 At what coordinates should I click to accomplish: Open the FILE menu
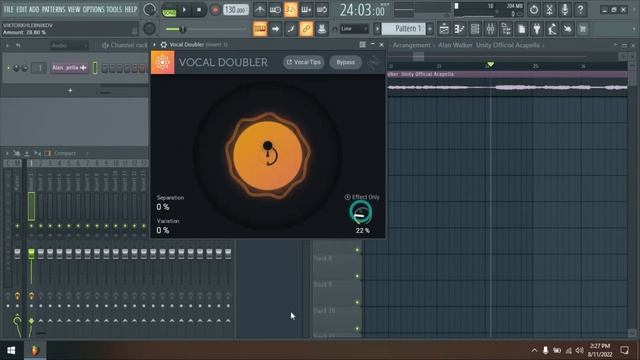(x=8, y=9)
